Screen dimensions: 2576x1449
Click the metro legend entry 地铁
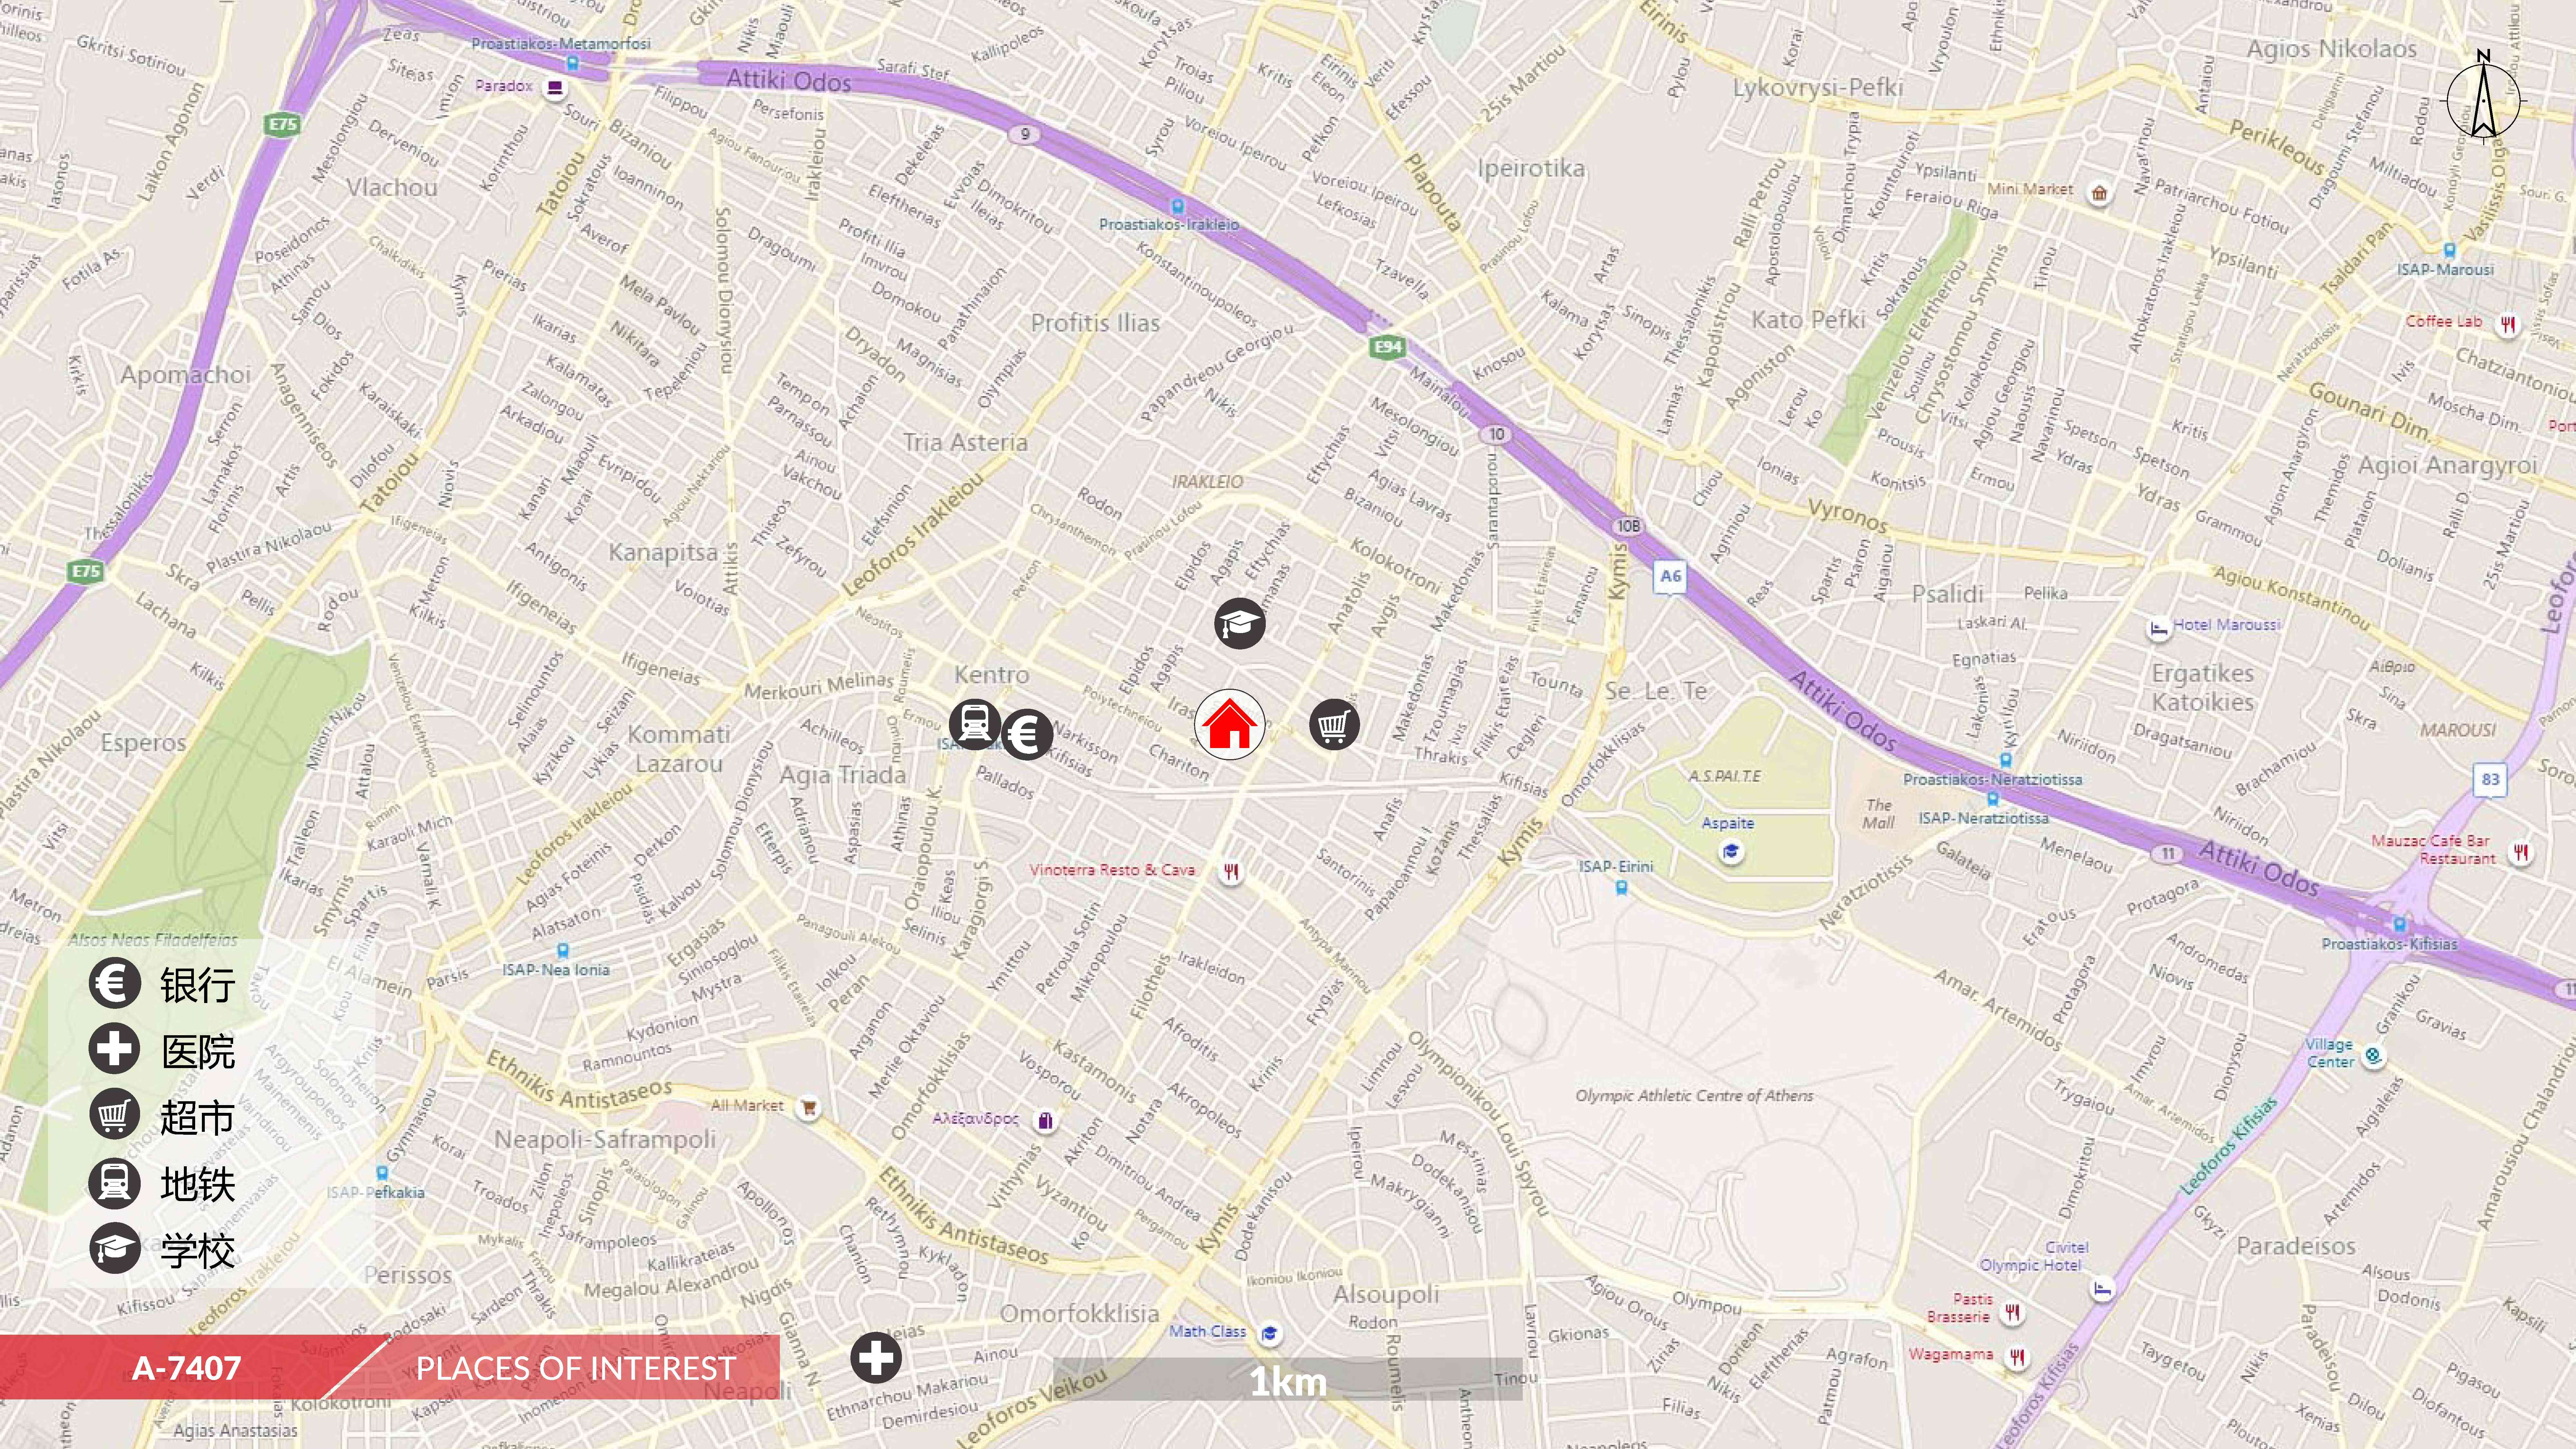click(162, 1183)
